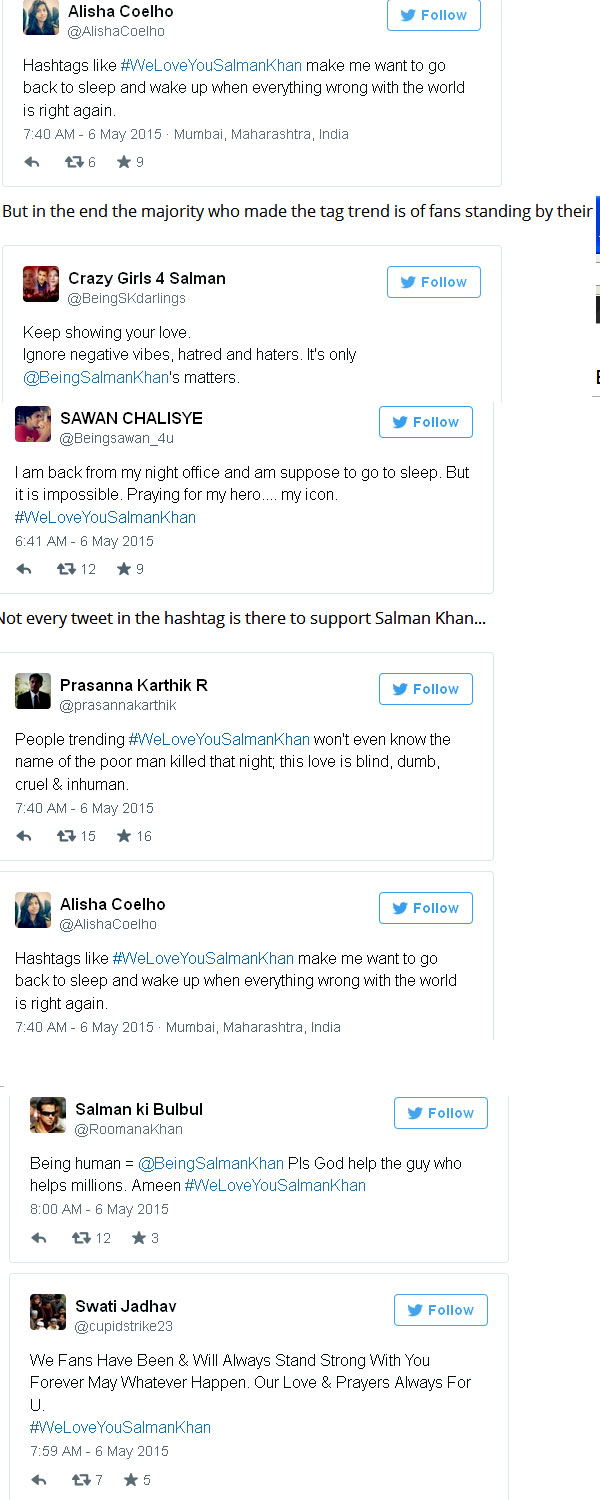Reply to Prasanna Karthik R's tweet
This screenshot has height=1500, width=600.
[x=24, y=836]
